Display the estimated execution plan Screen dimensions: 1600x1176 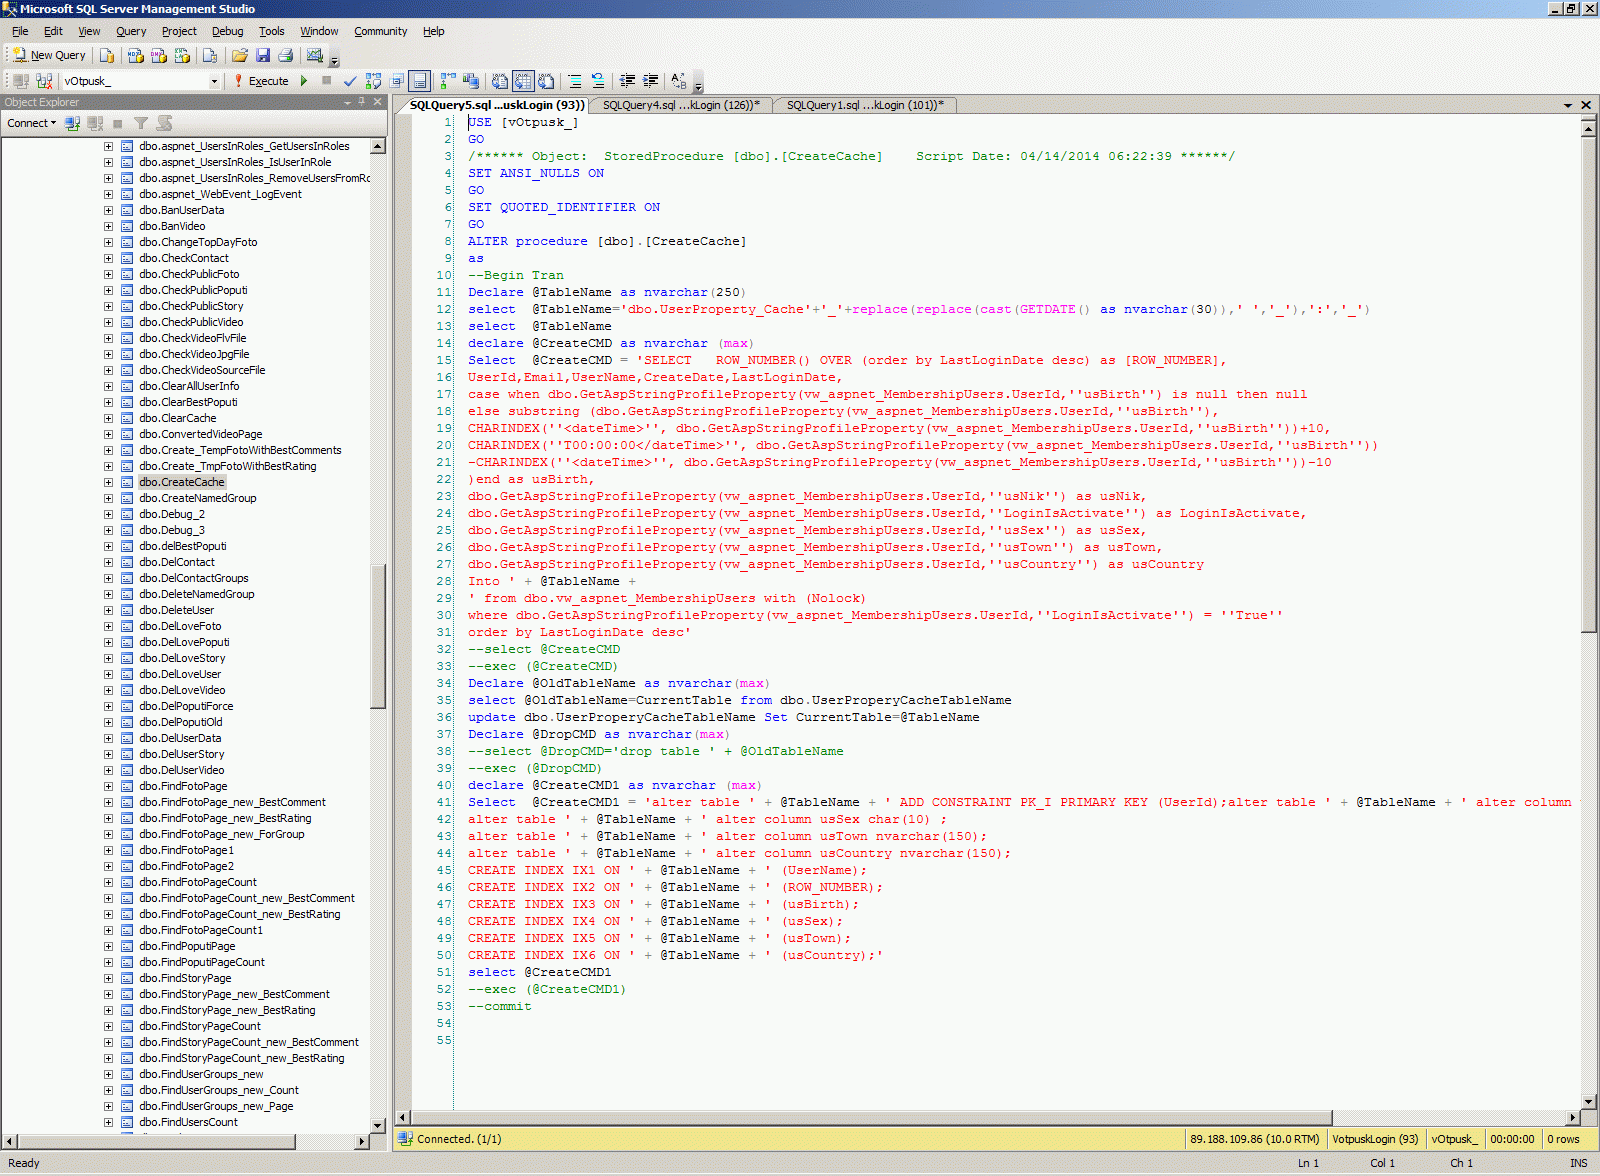tap(374, 81)
